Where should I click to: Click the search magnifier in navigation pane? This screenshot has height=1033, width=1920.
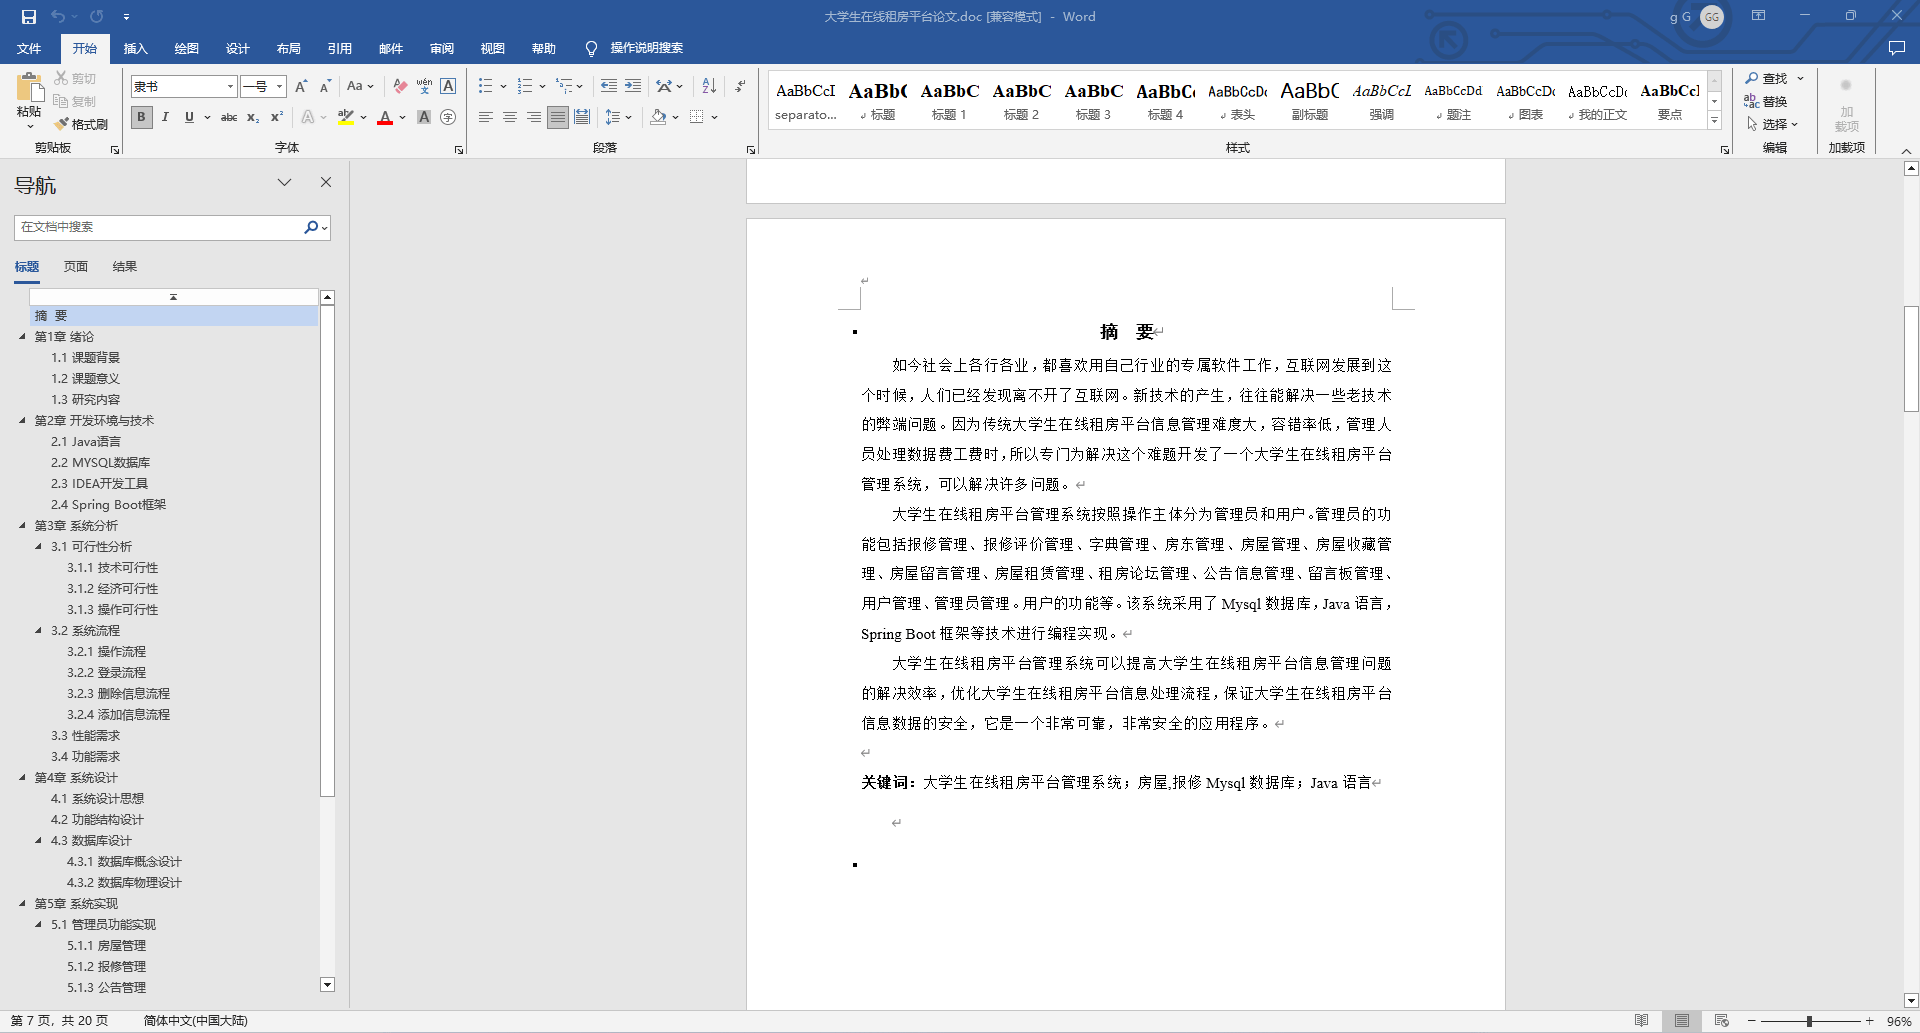click(x=311, y=227)
